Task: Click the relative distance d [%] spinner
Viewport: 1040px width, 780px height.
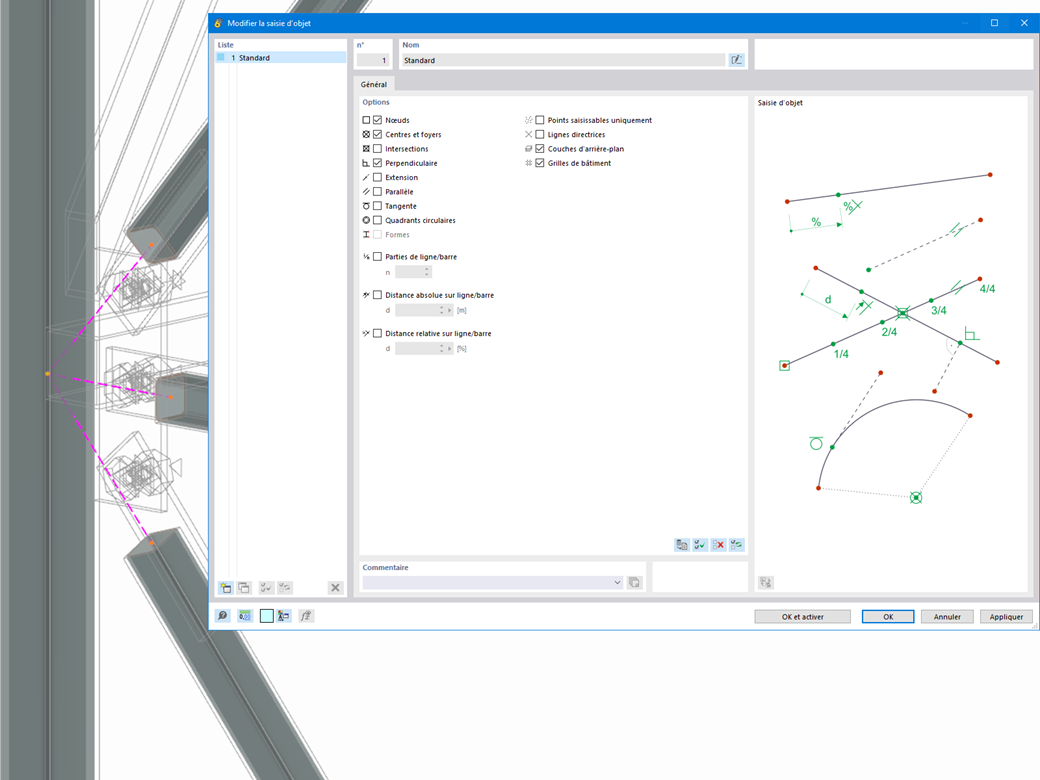Action: (x=442, y=349)
